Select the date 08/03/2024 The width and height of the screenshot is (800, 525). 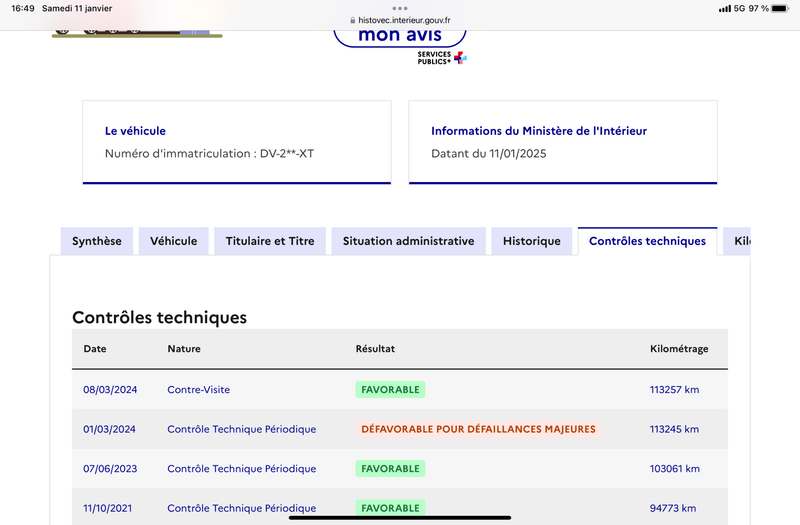[110, 389]
